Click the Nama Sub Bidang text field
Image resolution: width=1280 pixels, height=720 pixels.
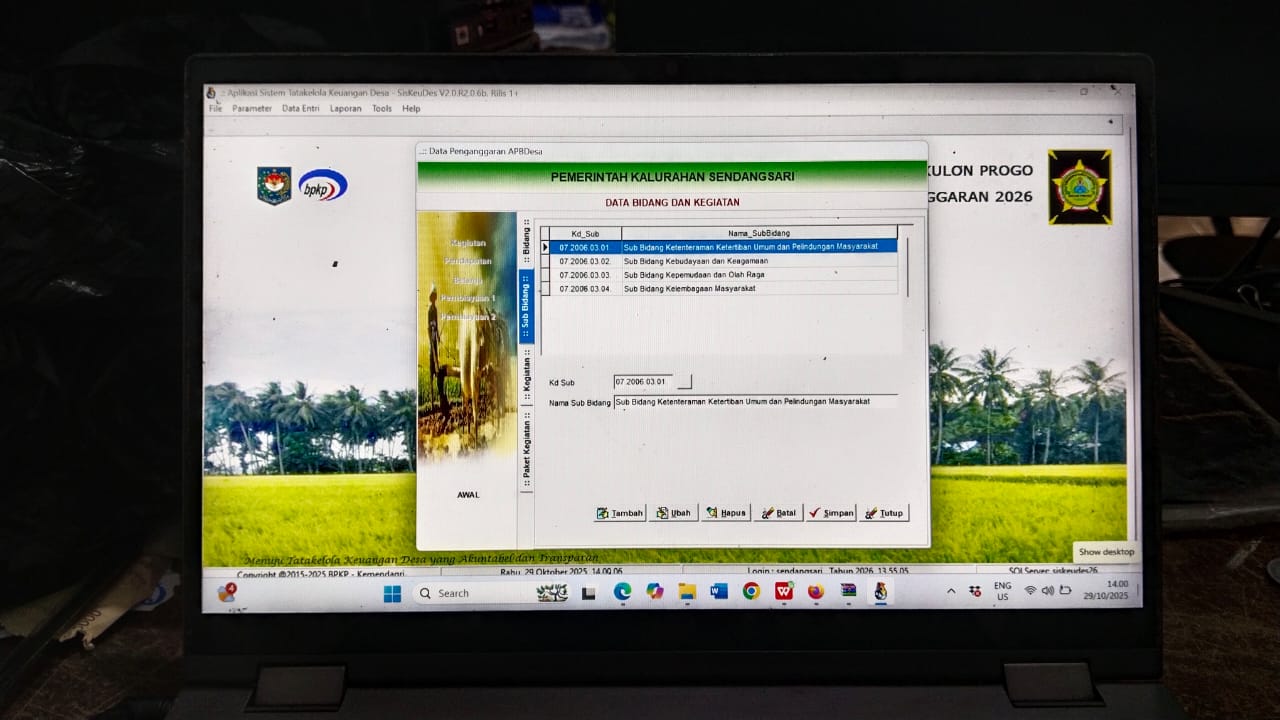[x=755, y=402]
